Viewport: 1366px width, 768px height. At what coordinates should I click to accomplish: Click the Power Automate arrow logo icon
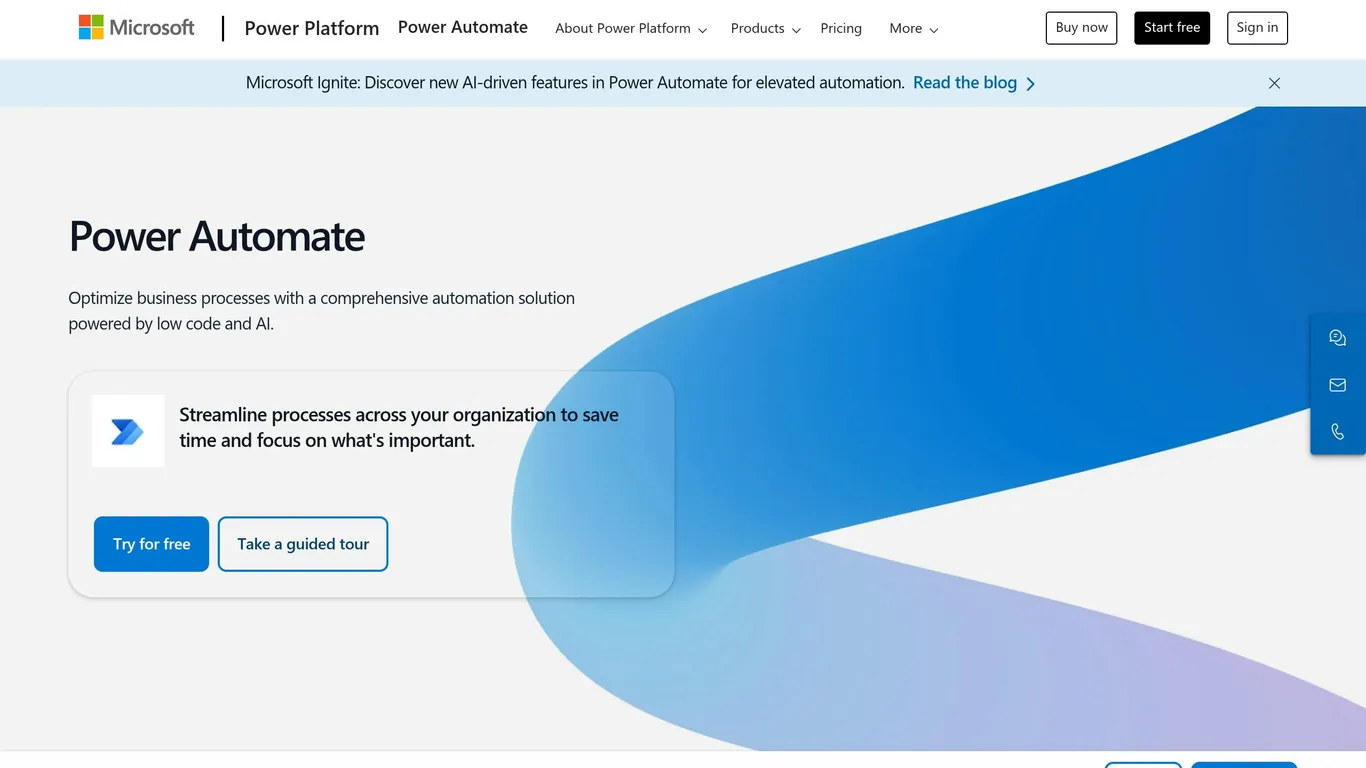(128, 431)
